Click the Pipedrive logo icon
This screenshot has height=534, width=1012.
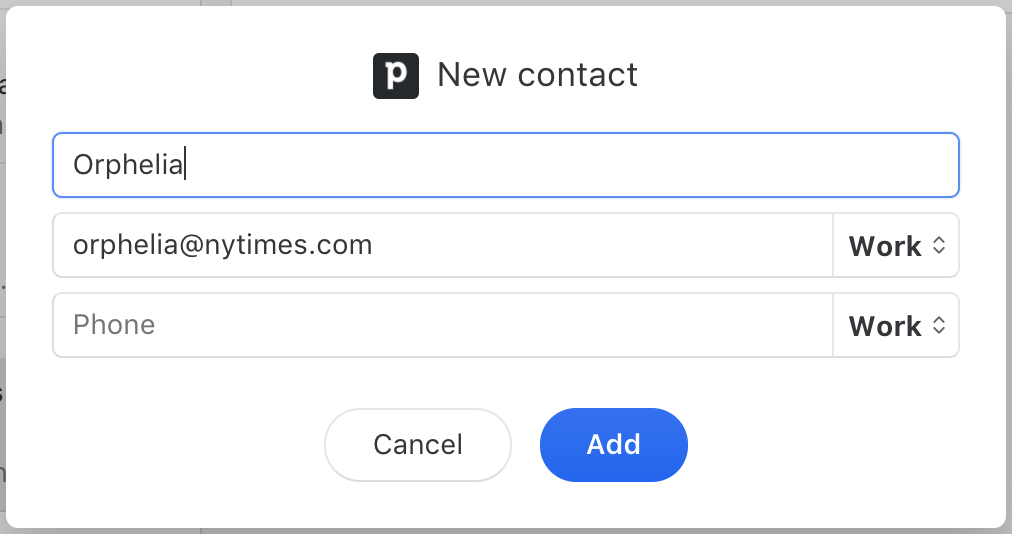point(396,76)
